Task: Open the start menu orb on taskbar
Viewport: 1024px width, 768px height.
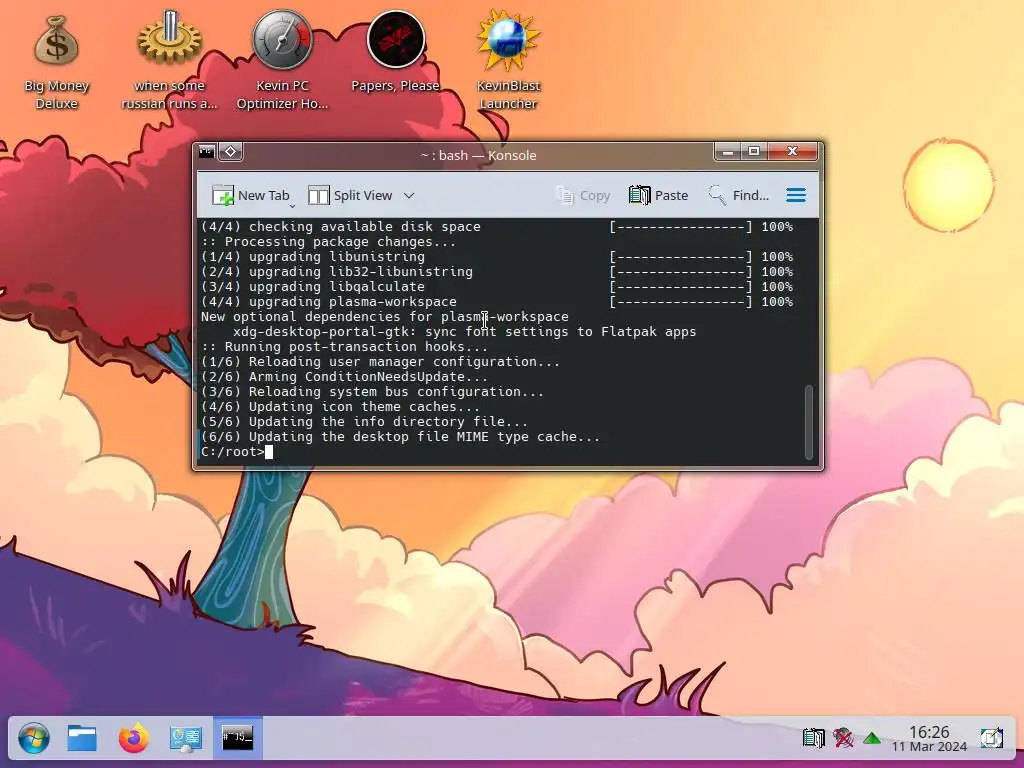Action: 33,739
